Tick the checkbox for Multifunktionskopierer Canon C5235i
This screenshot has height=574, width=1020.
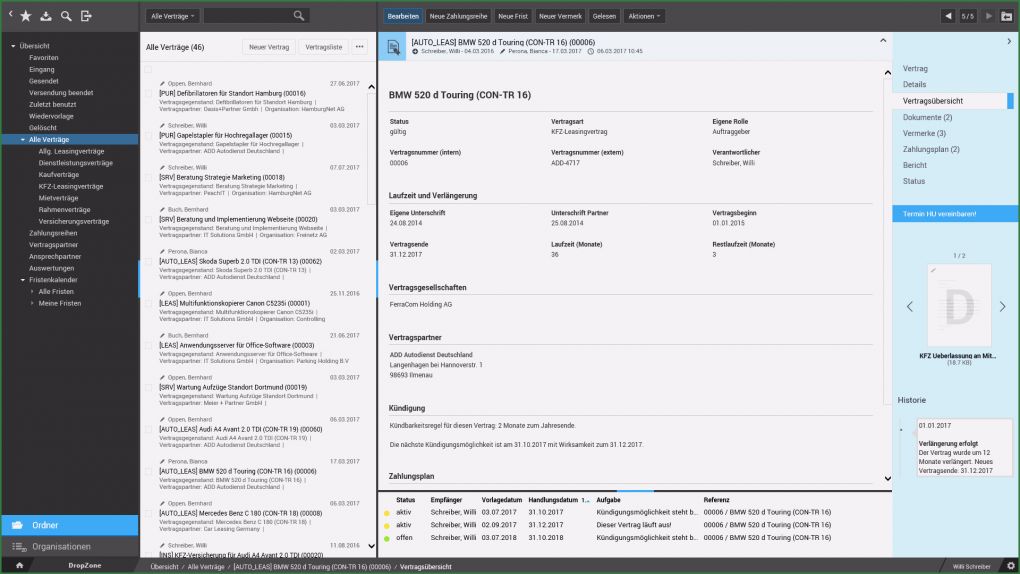click(148, 303)
